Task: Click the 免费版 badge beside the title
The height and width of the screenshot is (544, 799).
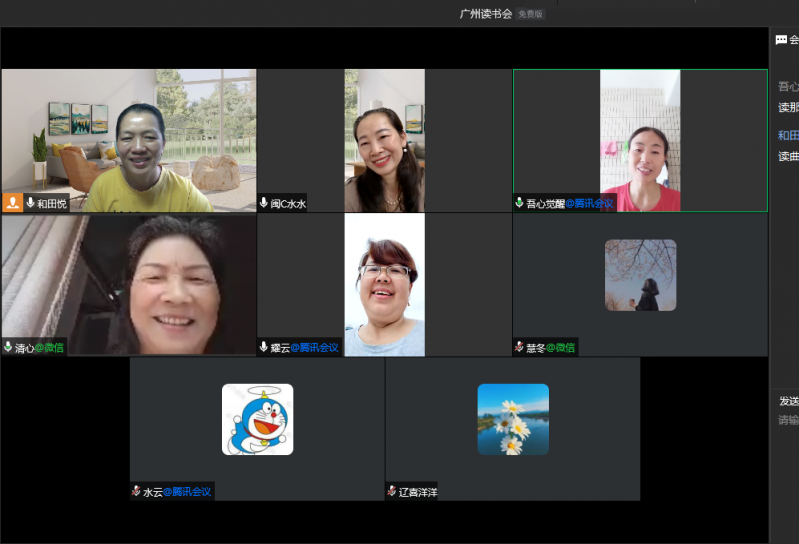Action: pos(530,14)
